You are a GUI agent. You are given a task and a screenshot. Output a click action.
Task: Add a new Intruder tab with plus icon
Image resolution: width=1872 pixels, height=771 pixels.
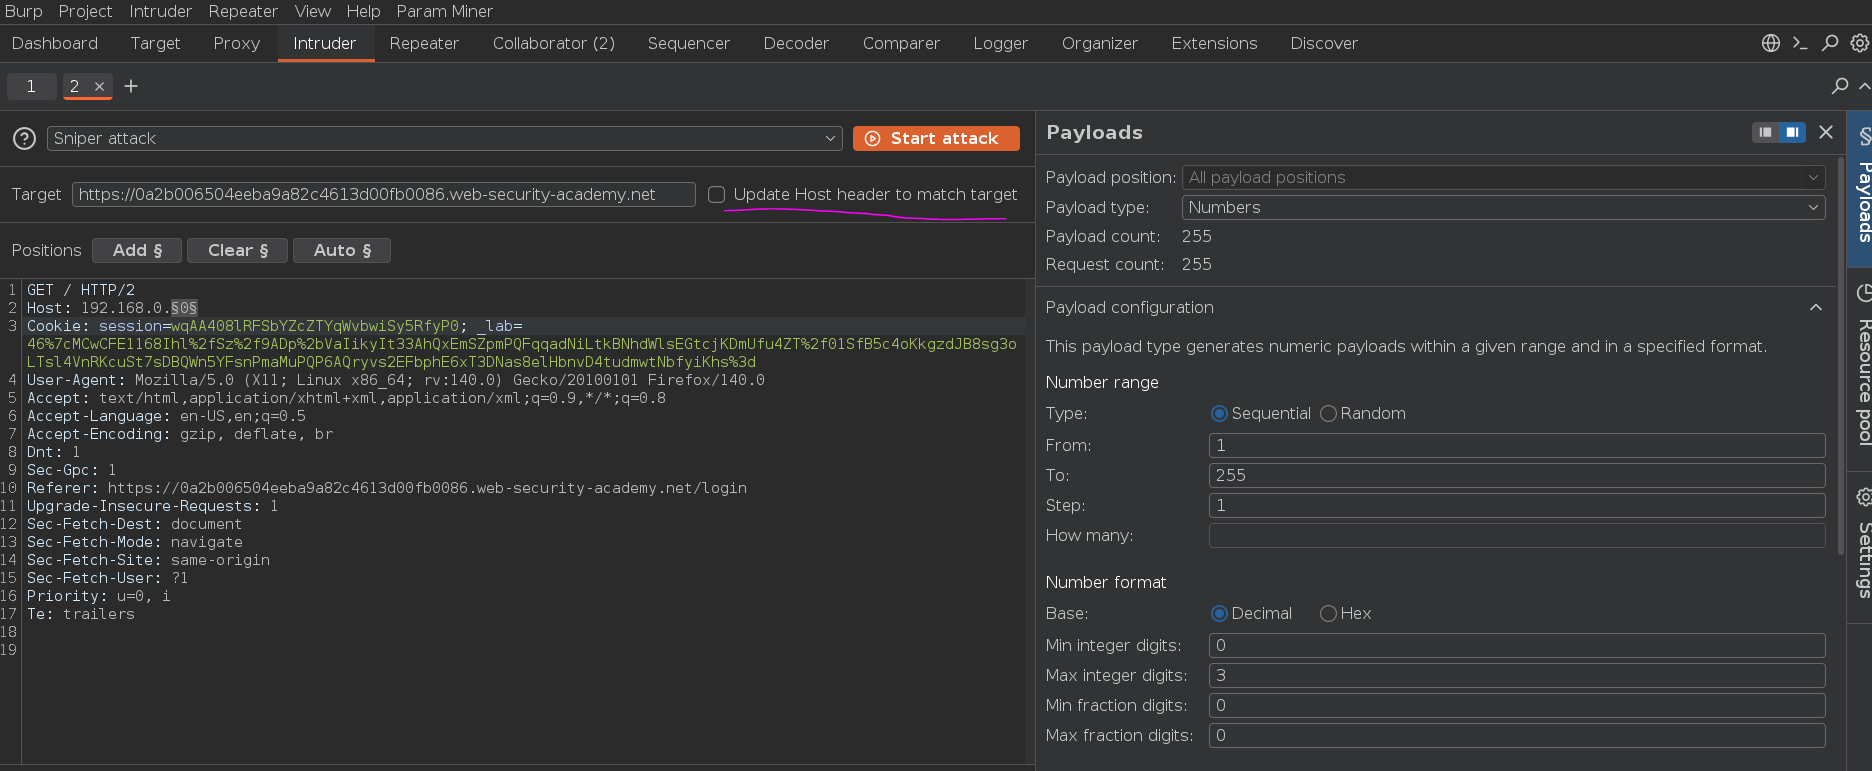[x=131, y=86]
